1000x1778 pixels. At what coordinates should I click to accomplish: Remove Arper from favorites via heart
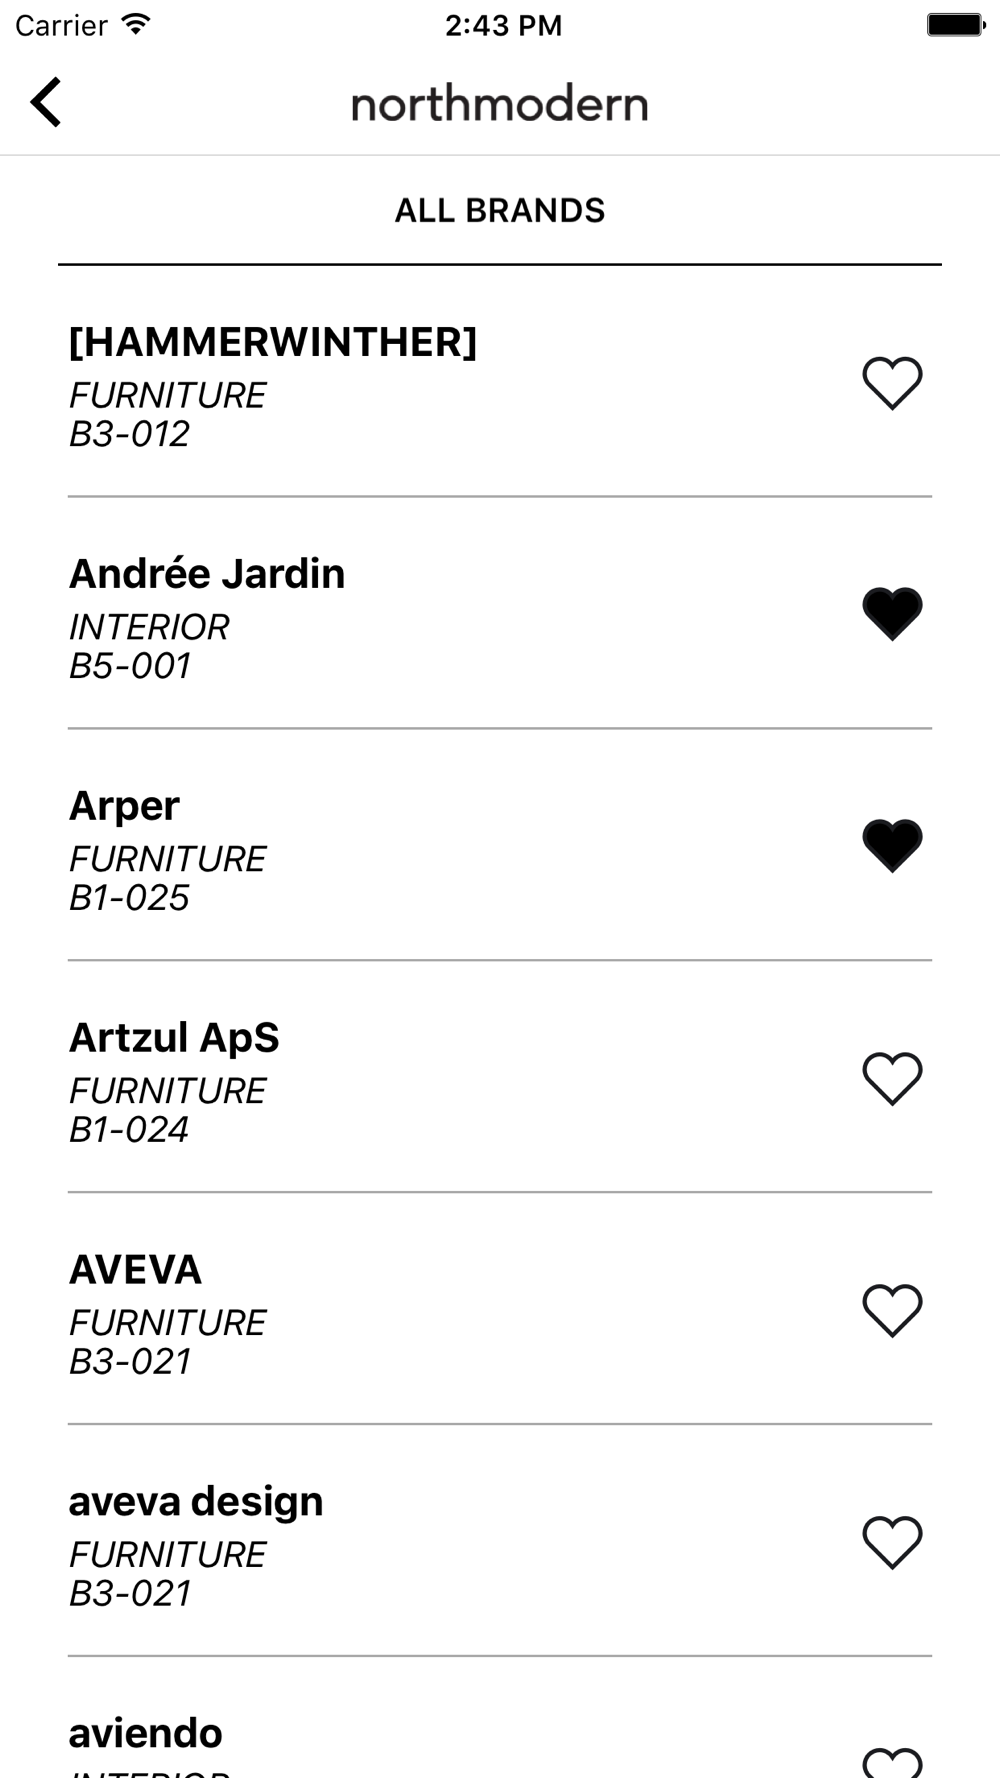point(892,844)
